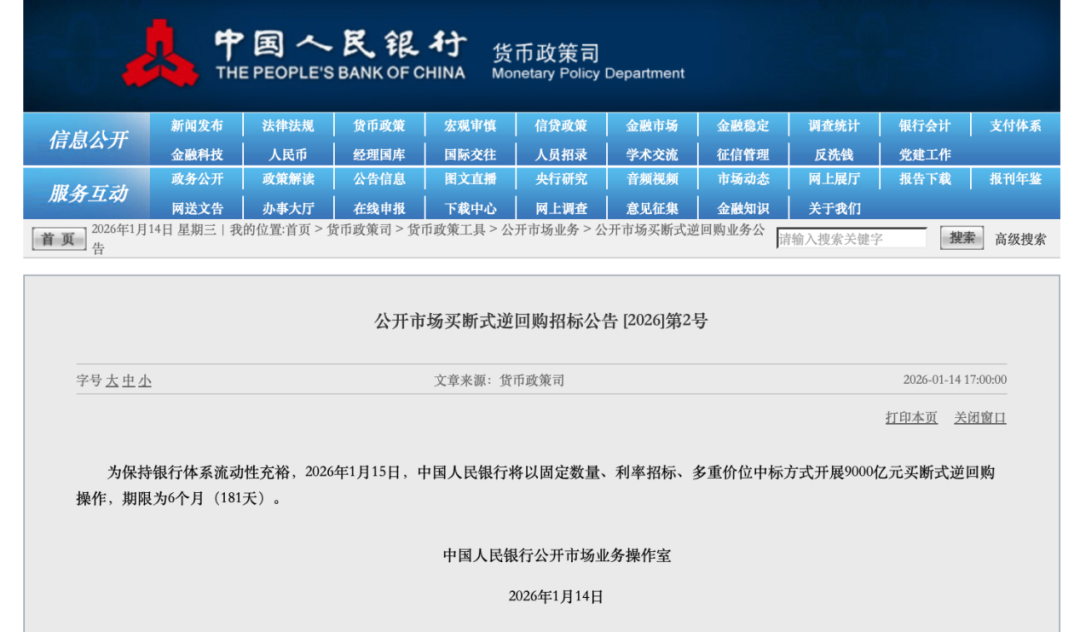Select 意见征集 navigation link

click(x=652, y=208)
